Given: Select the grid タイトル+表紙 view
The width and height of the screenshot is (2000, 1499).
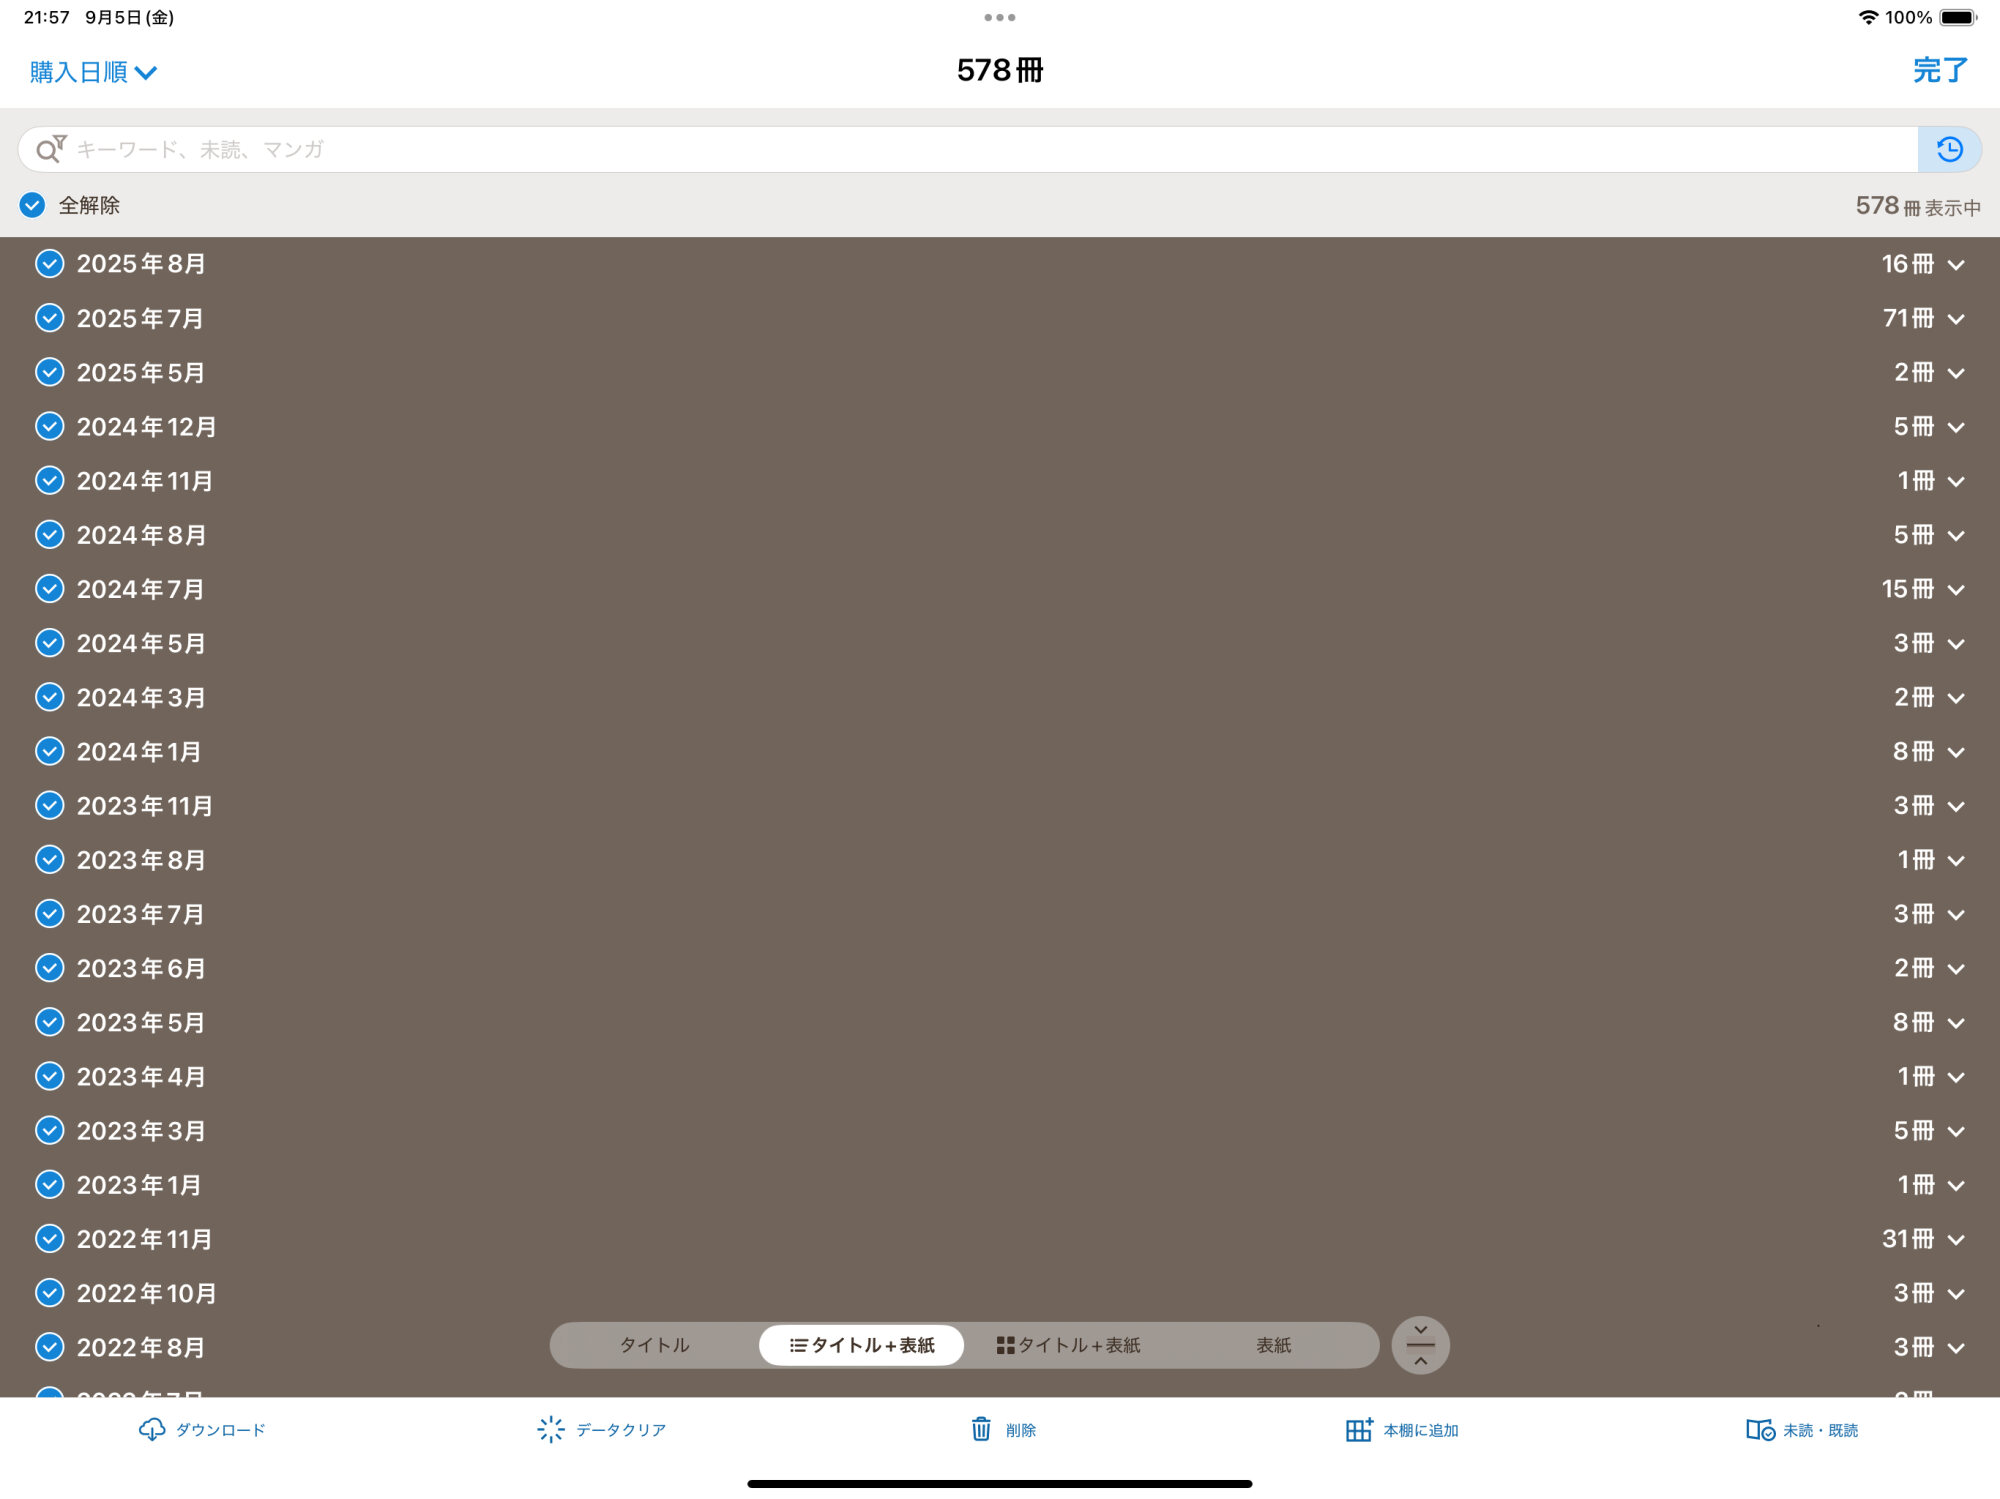Looking at the screenshot, I should (1068, 1345).
